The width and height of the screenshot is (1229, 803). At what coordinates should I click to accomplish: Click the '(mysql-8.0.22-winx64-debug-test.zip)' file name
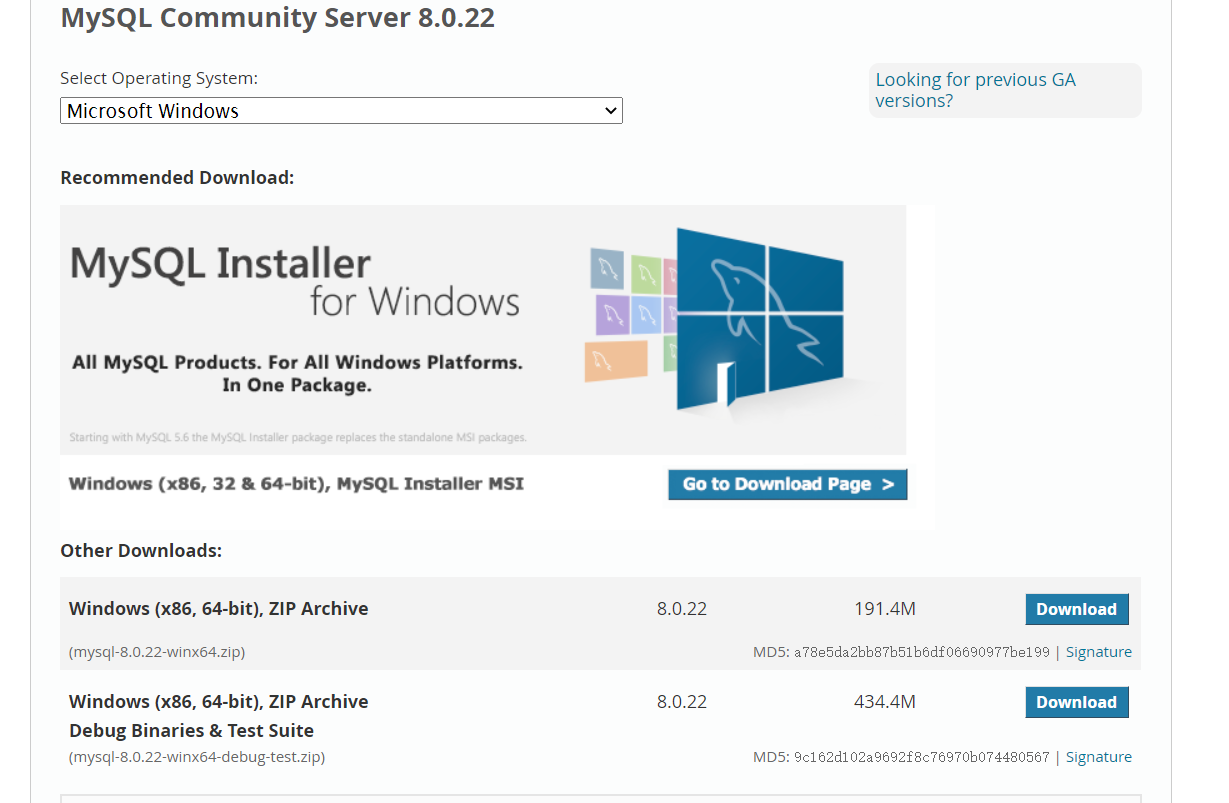click(197, 757)
